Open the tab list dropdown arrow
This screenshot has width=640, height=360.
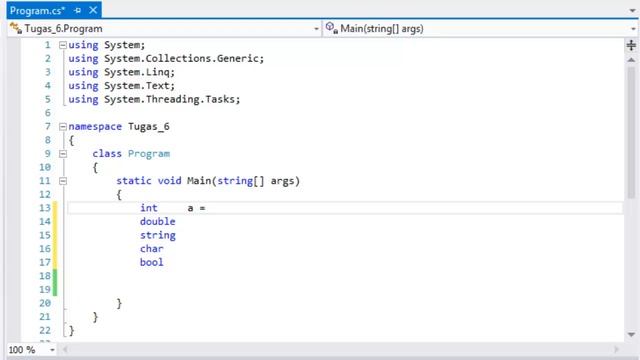coord(632,11)
